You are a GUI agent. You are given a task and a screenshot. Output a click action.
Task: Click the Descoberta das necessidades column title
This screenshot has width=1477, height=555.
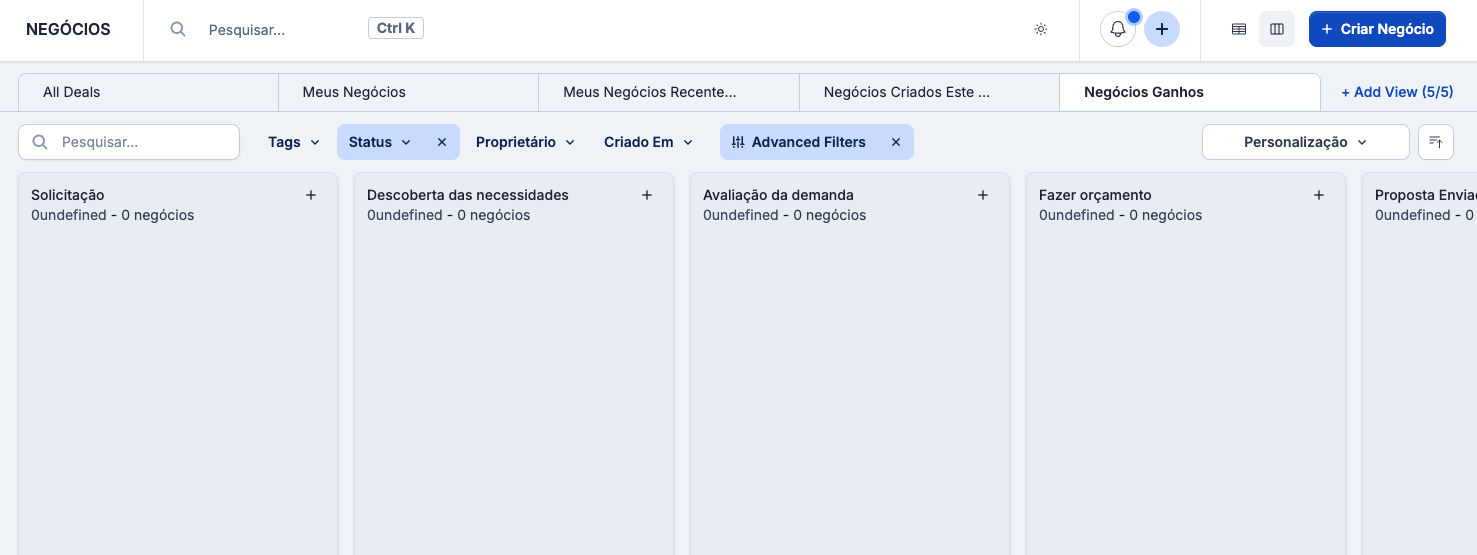point(468,195)
